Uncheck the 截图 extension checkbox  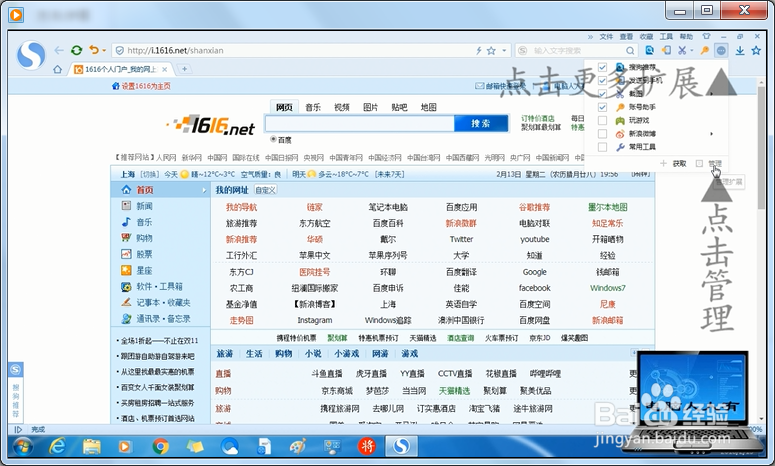[x=603, y=94]
